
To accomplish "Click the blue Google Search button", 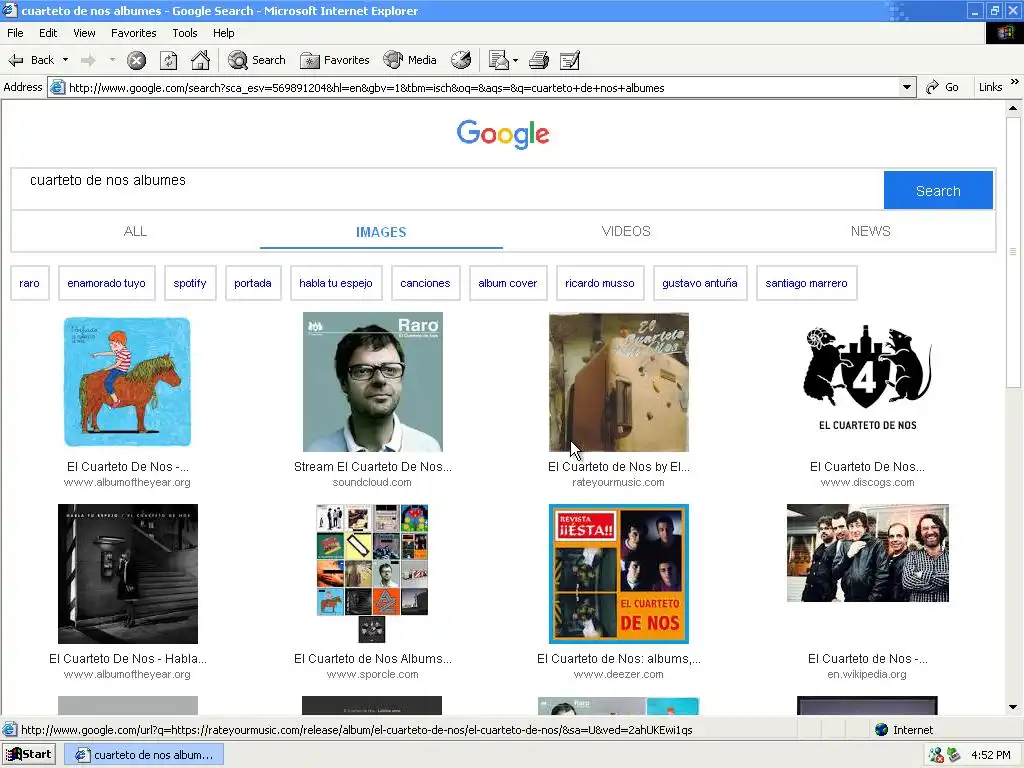I will 938,191.
